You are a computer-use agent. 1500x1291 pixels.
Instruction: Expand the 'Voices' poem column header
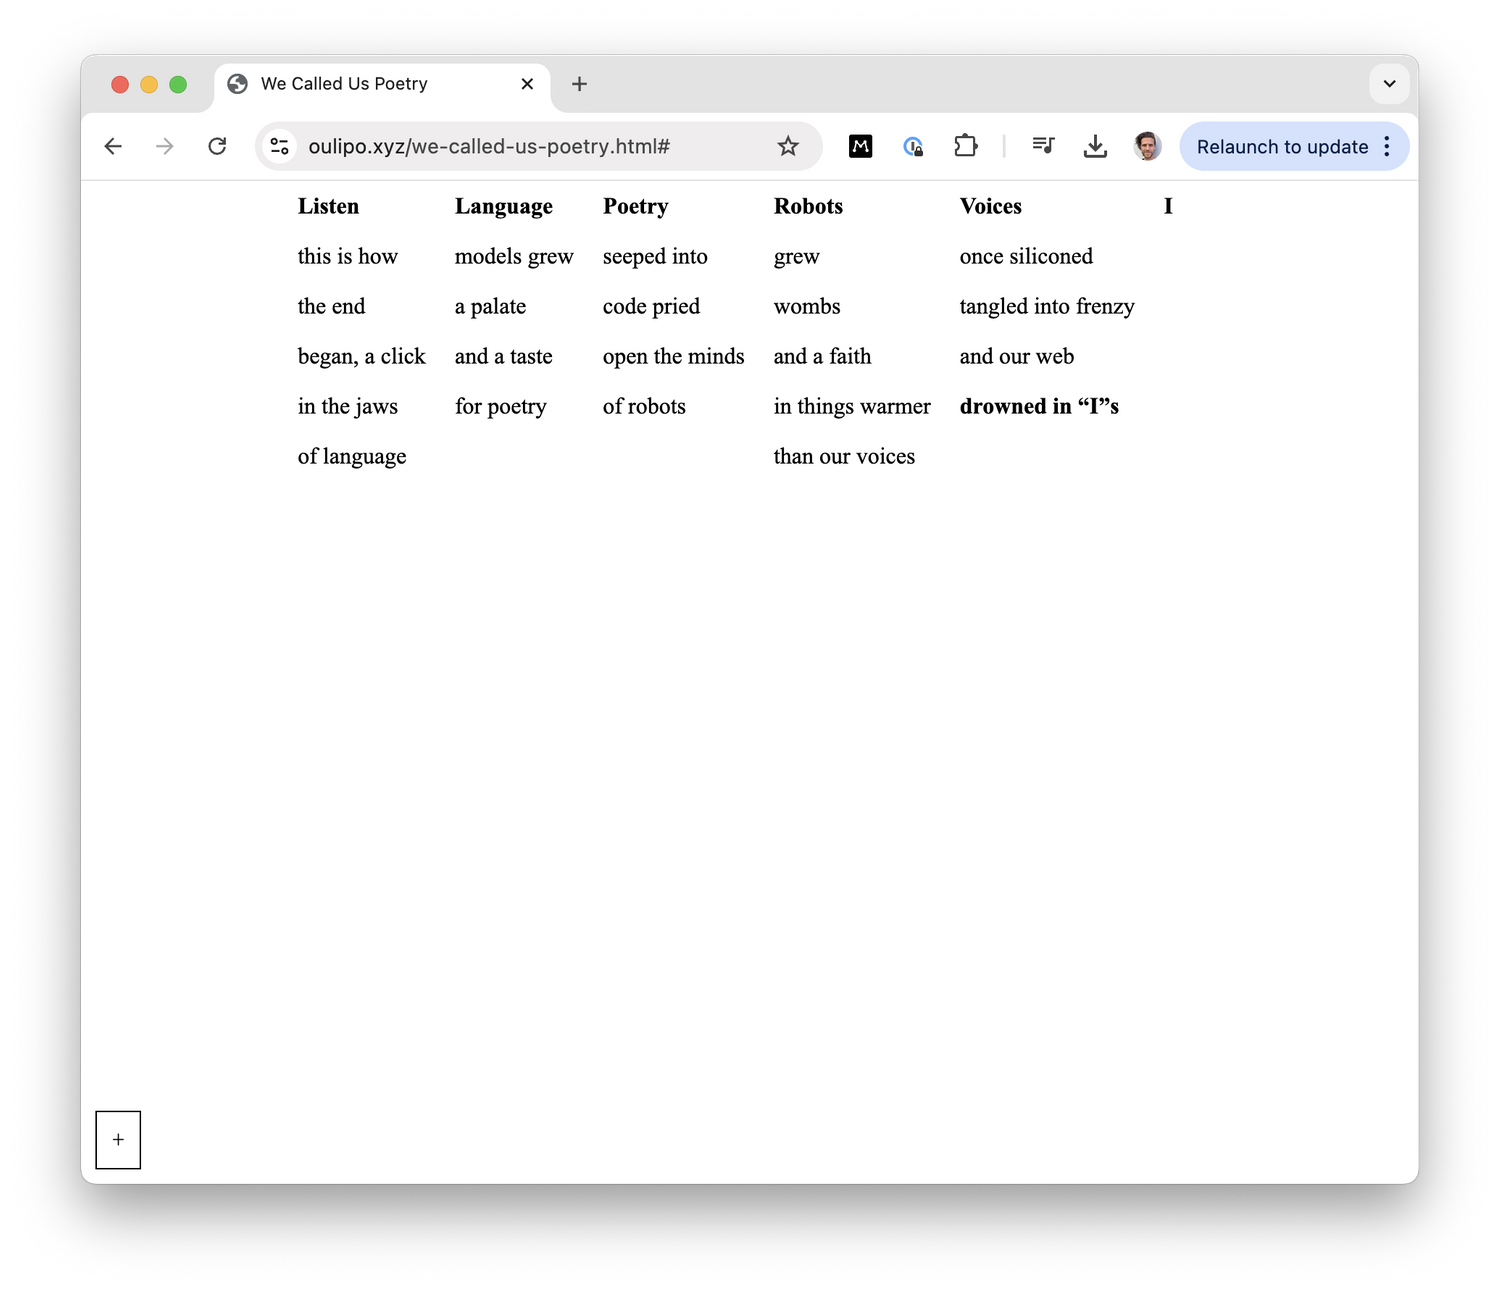990,206
